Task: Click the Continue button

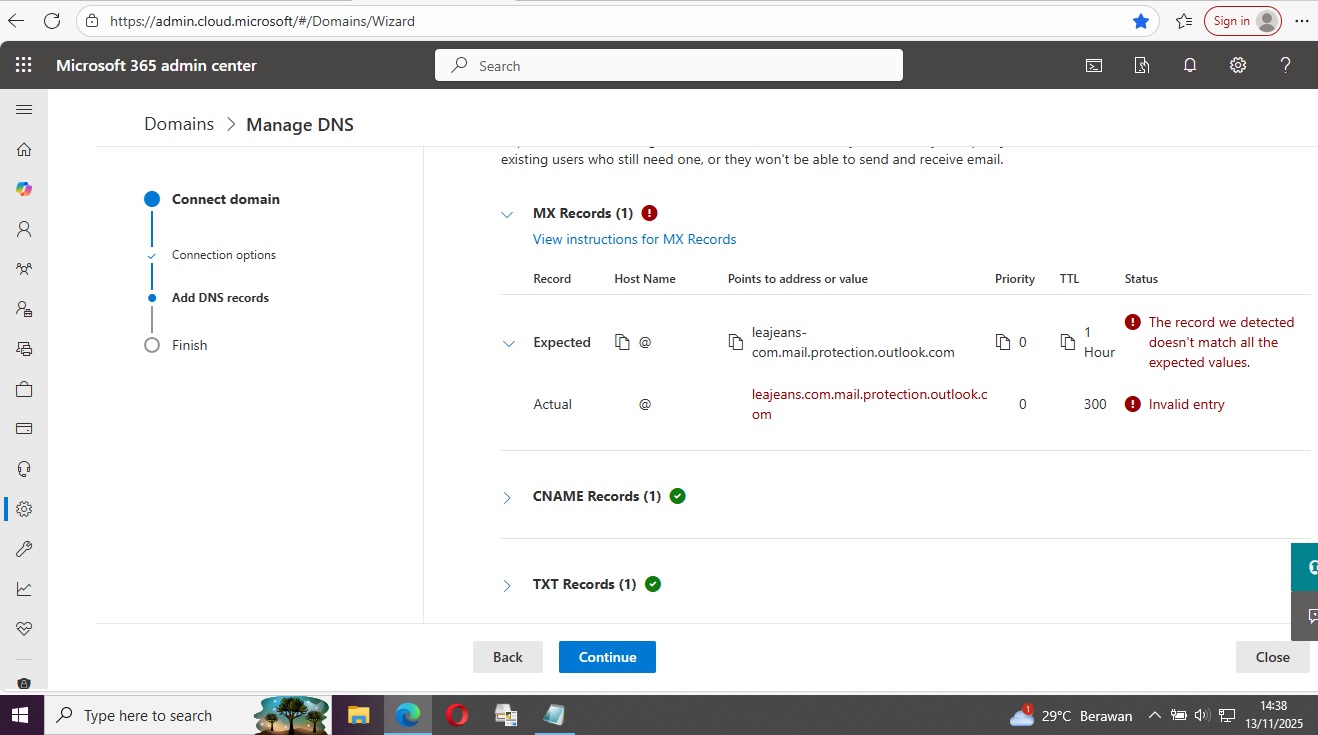Action: click(x=607, y=657)
